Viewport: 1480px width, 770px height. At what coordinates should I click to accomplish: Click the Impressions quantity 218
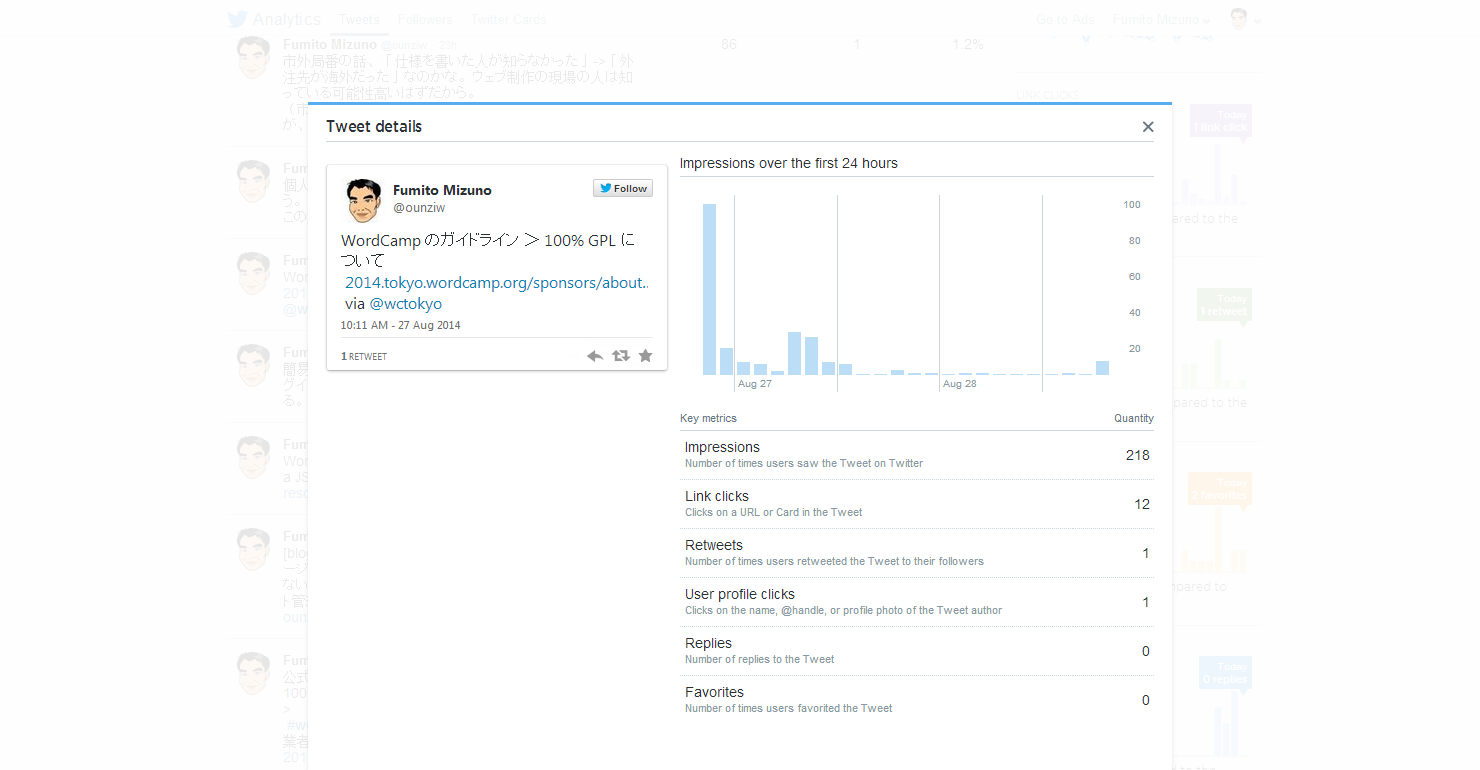[x=1137, y=455]
